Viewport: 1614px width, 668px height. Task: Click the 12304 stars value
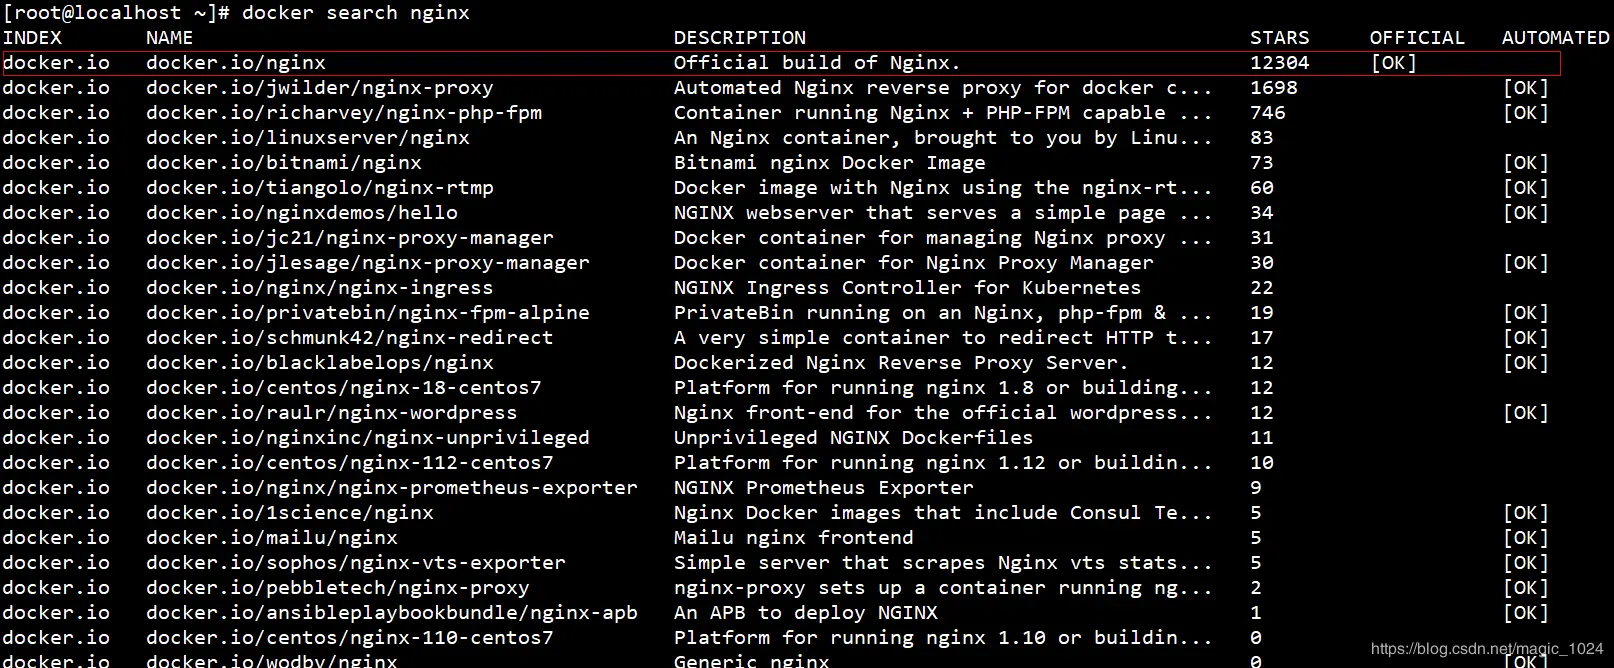pos(1280,63)
